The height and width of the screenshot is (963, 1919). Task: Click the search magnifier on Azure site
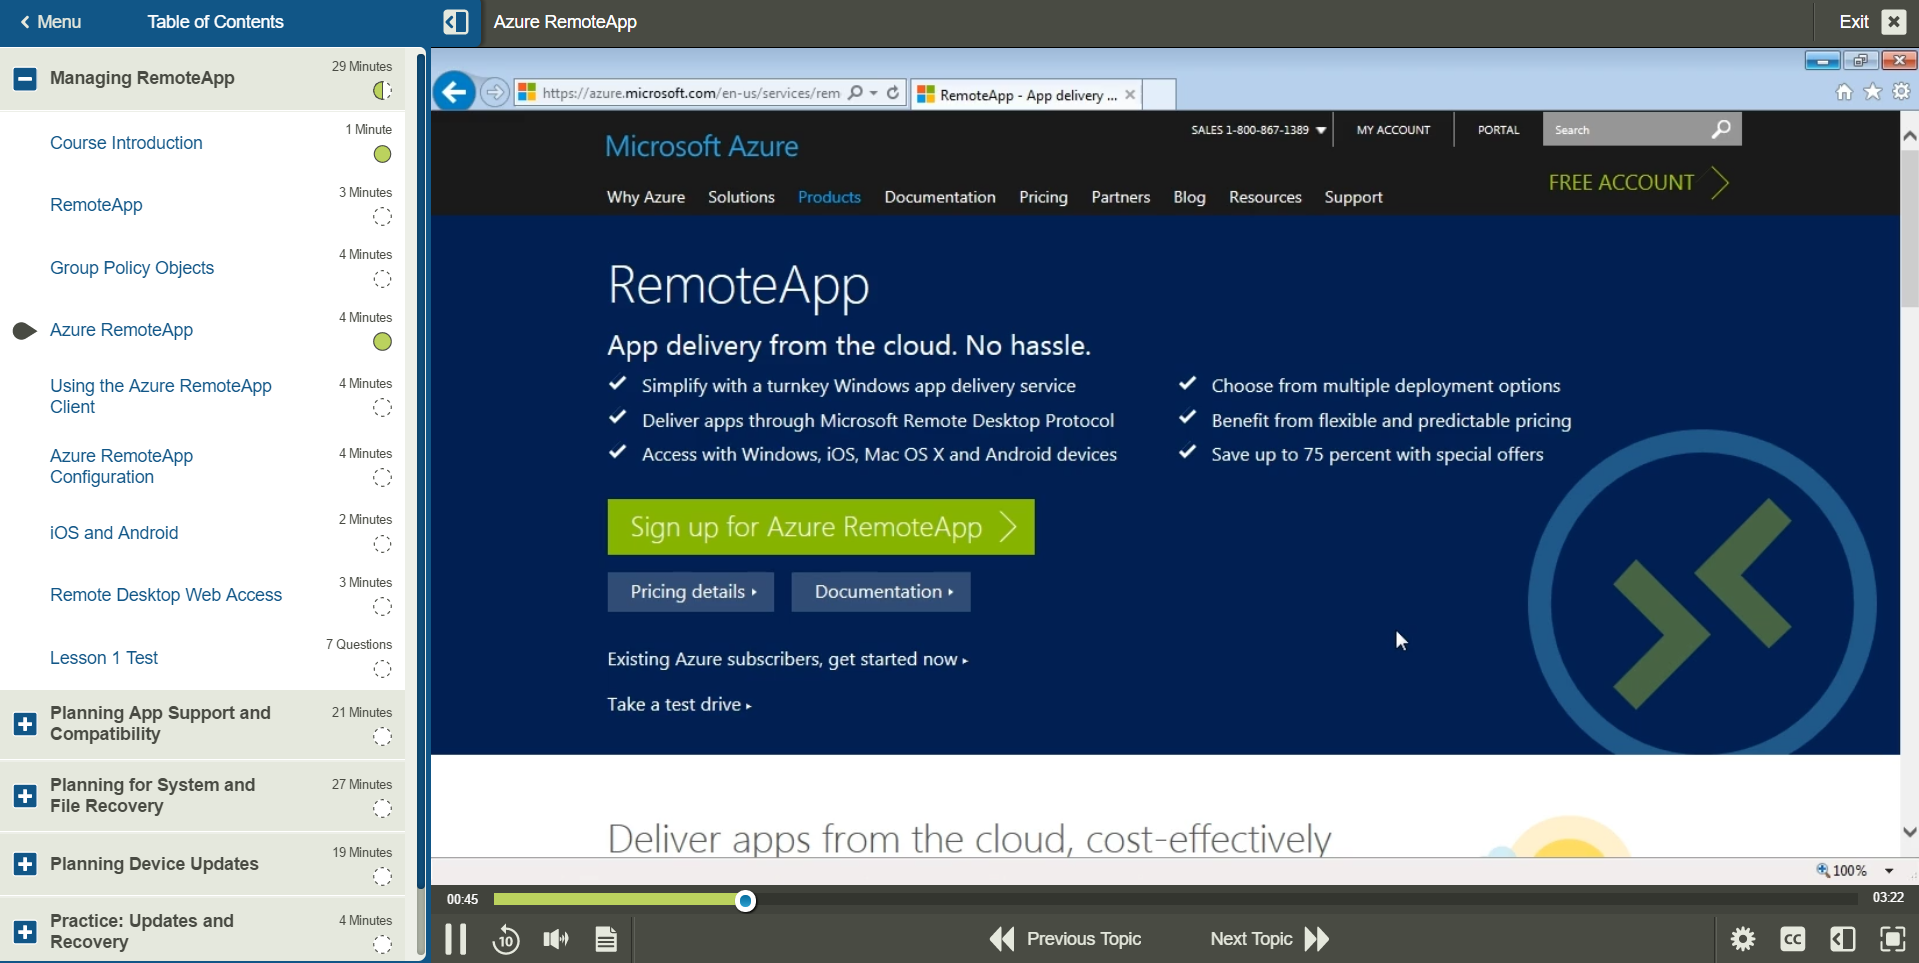click(x=1720, y=130)
